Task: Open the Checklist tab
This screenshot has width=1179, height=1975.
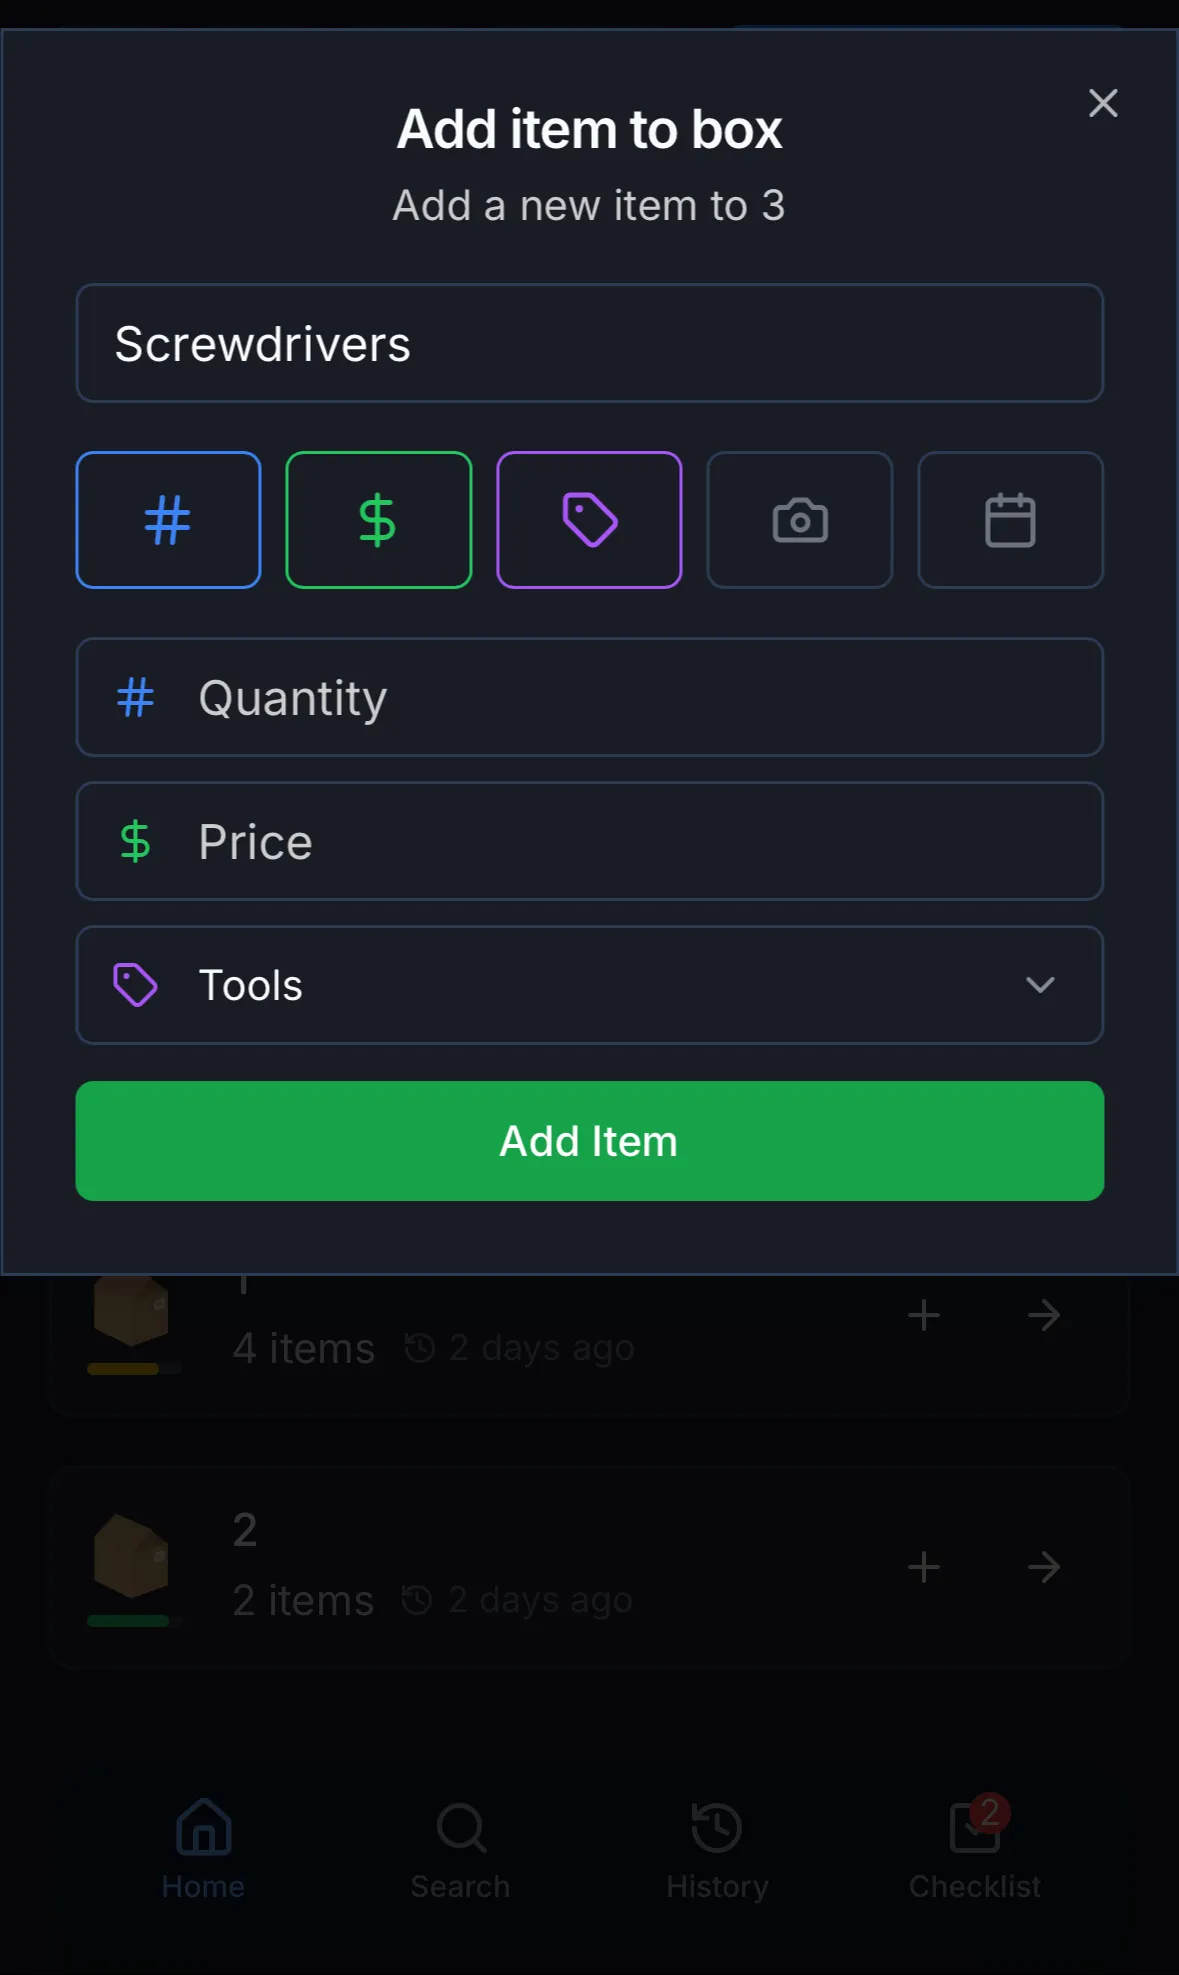Action: click(975, 1849)
